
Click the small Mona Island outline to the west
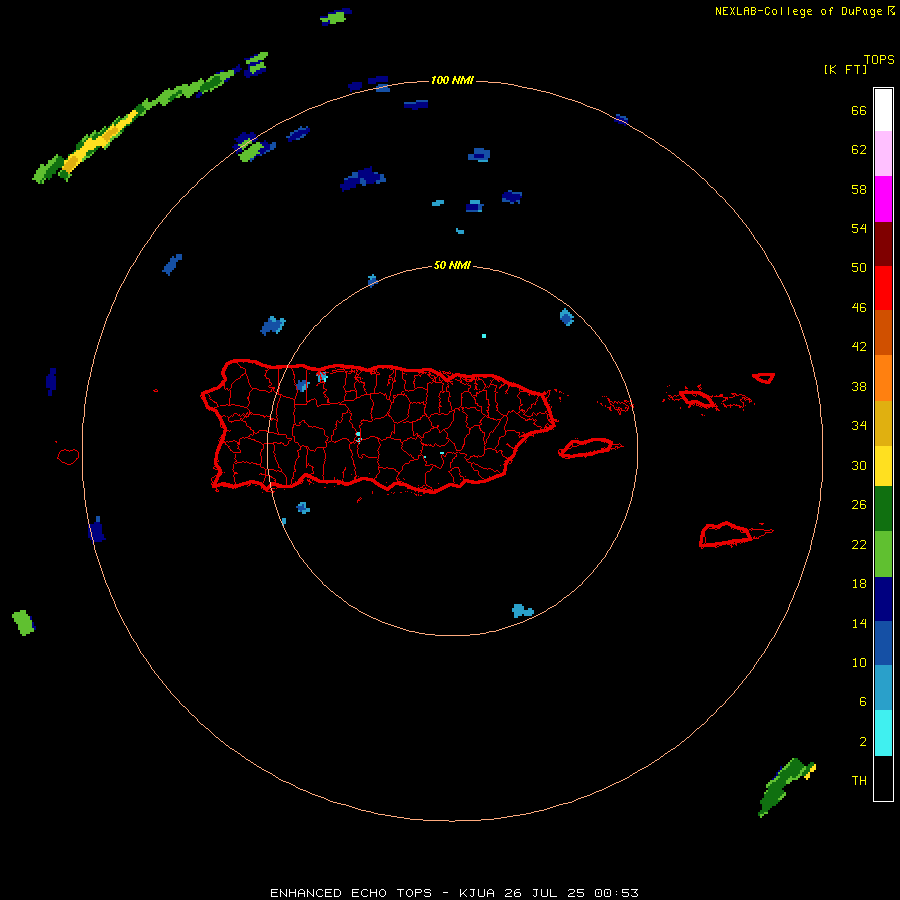[68, 456]
